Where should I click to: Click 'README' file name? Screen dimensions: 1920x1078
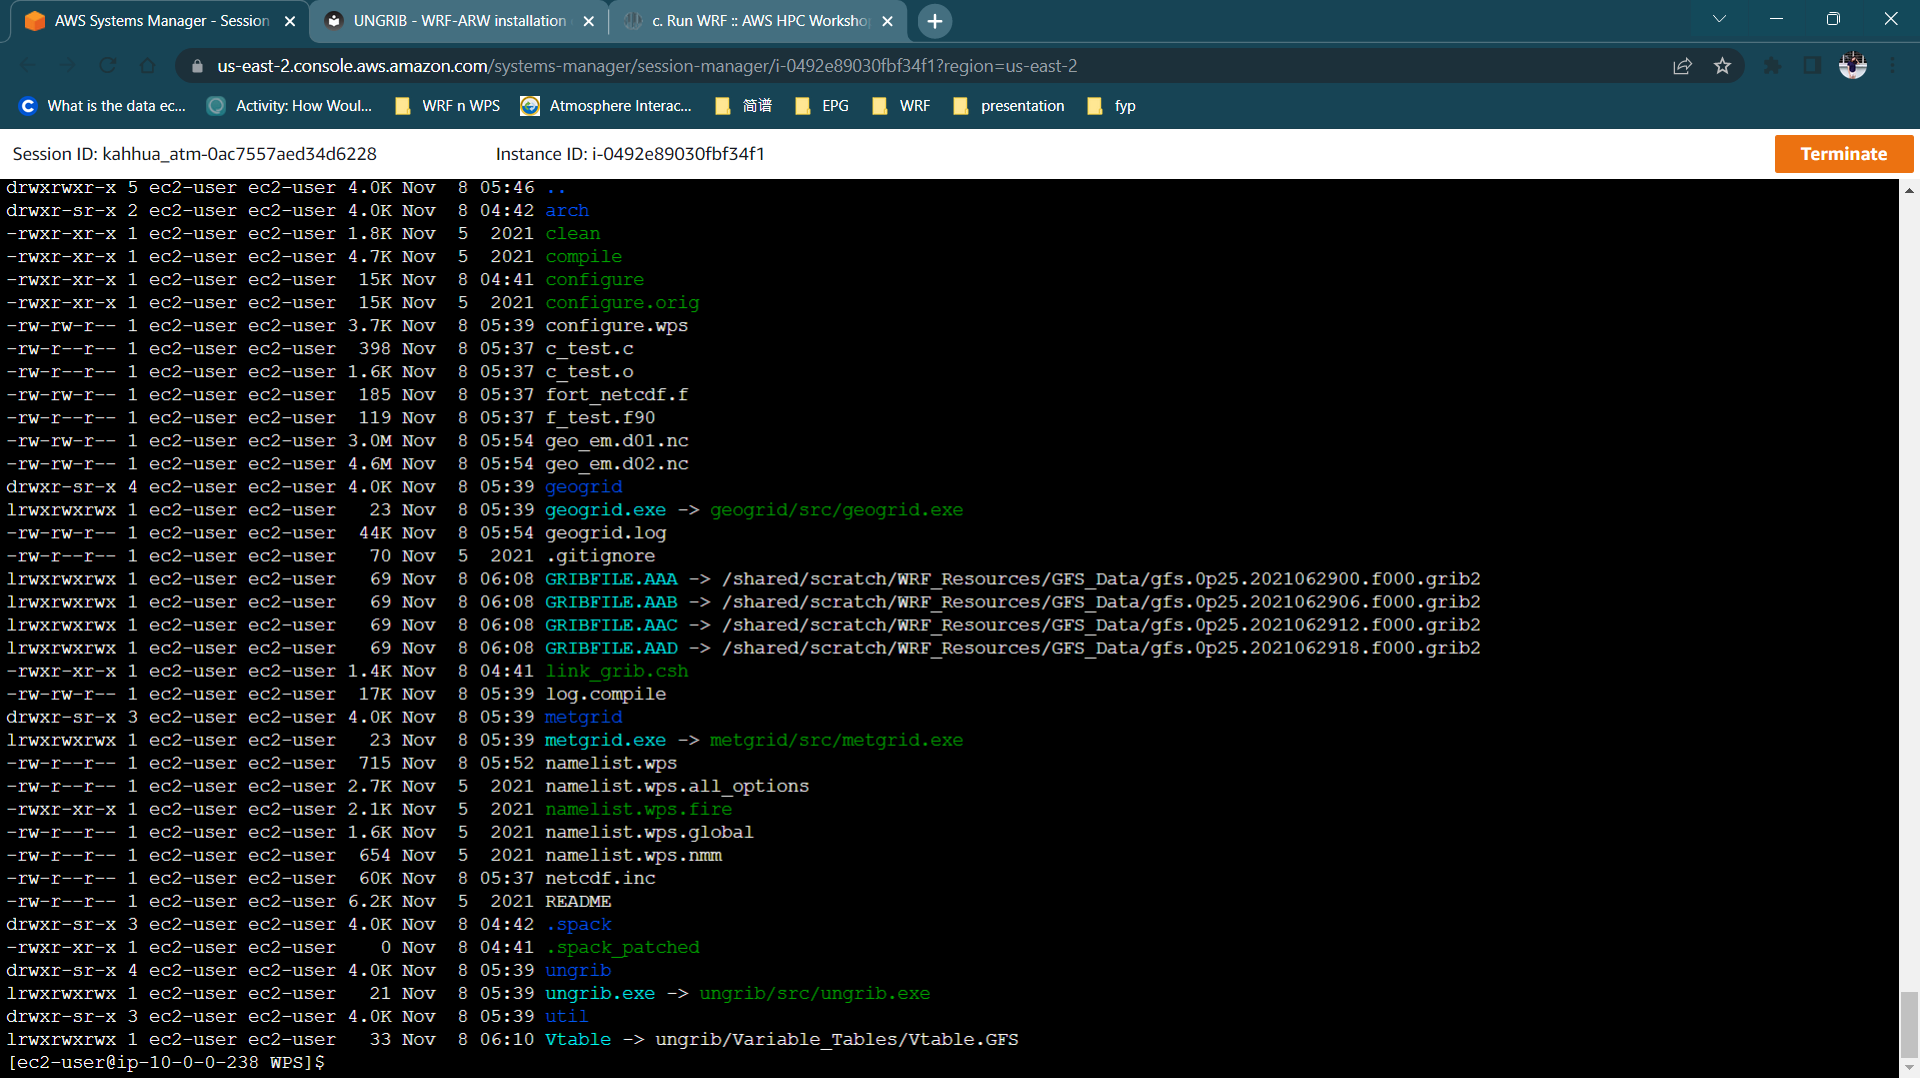(x=578, y=902)
